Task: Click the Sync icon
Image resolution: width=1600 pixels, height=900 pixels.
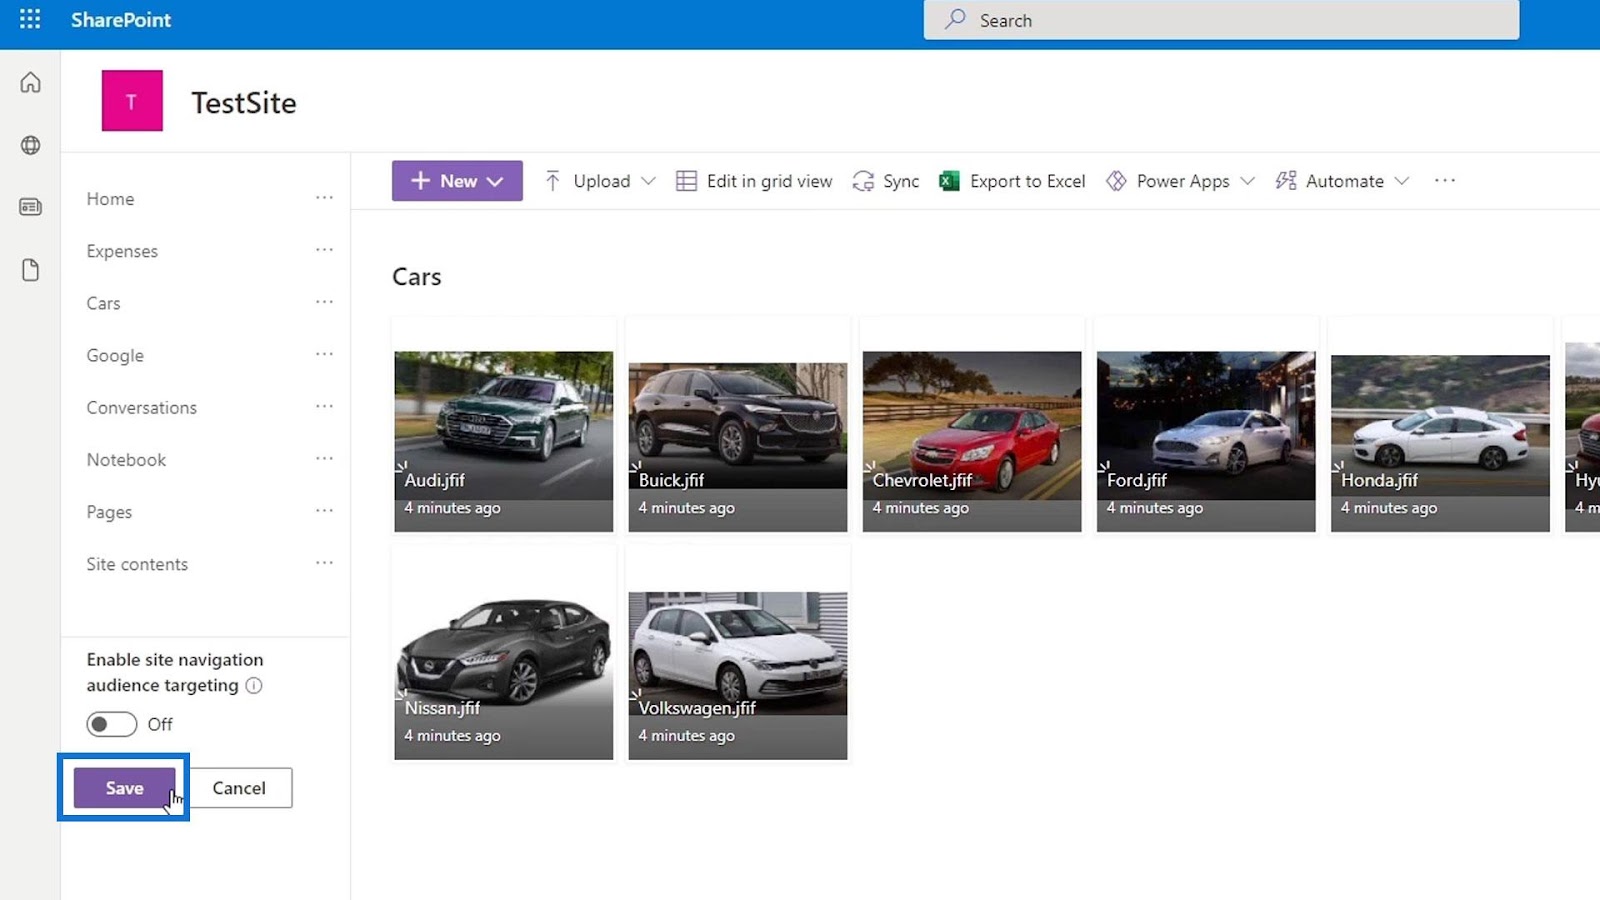Action: click(863, 181)
